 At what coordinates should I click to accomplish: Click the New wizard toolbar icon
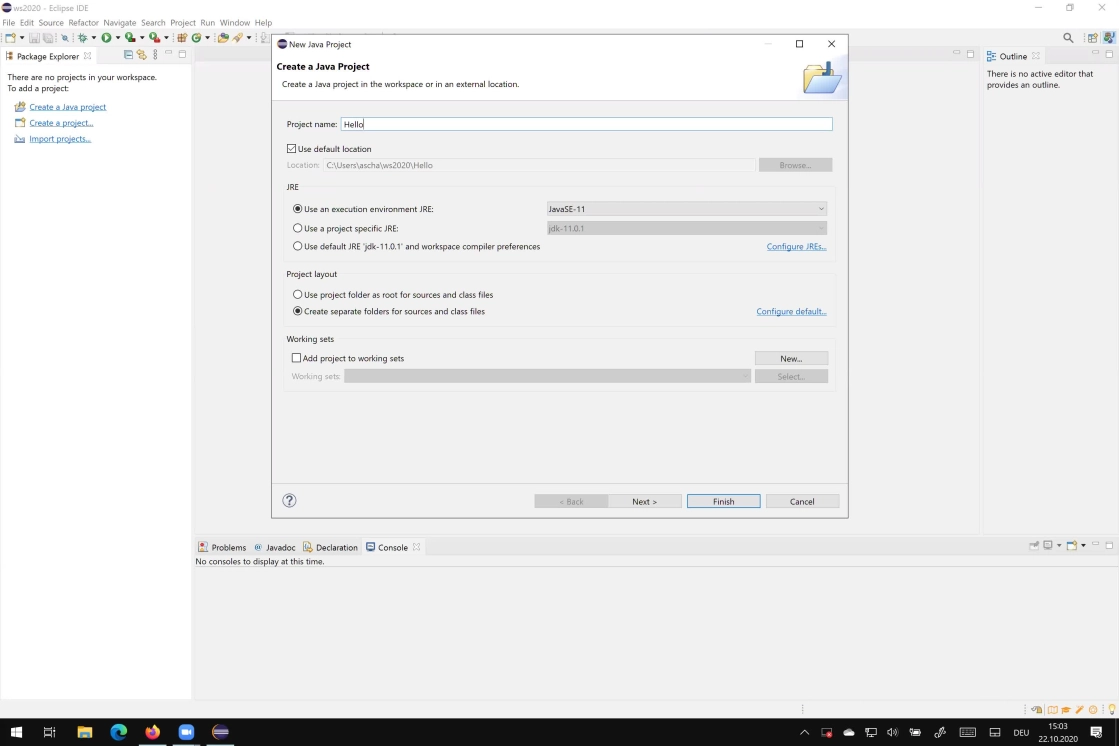pos(10,38)
